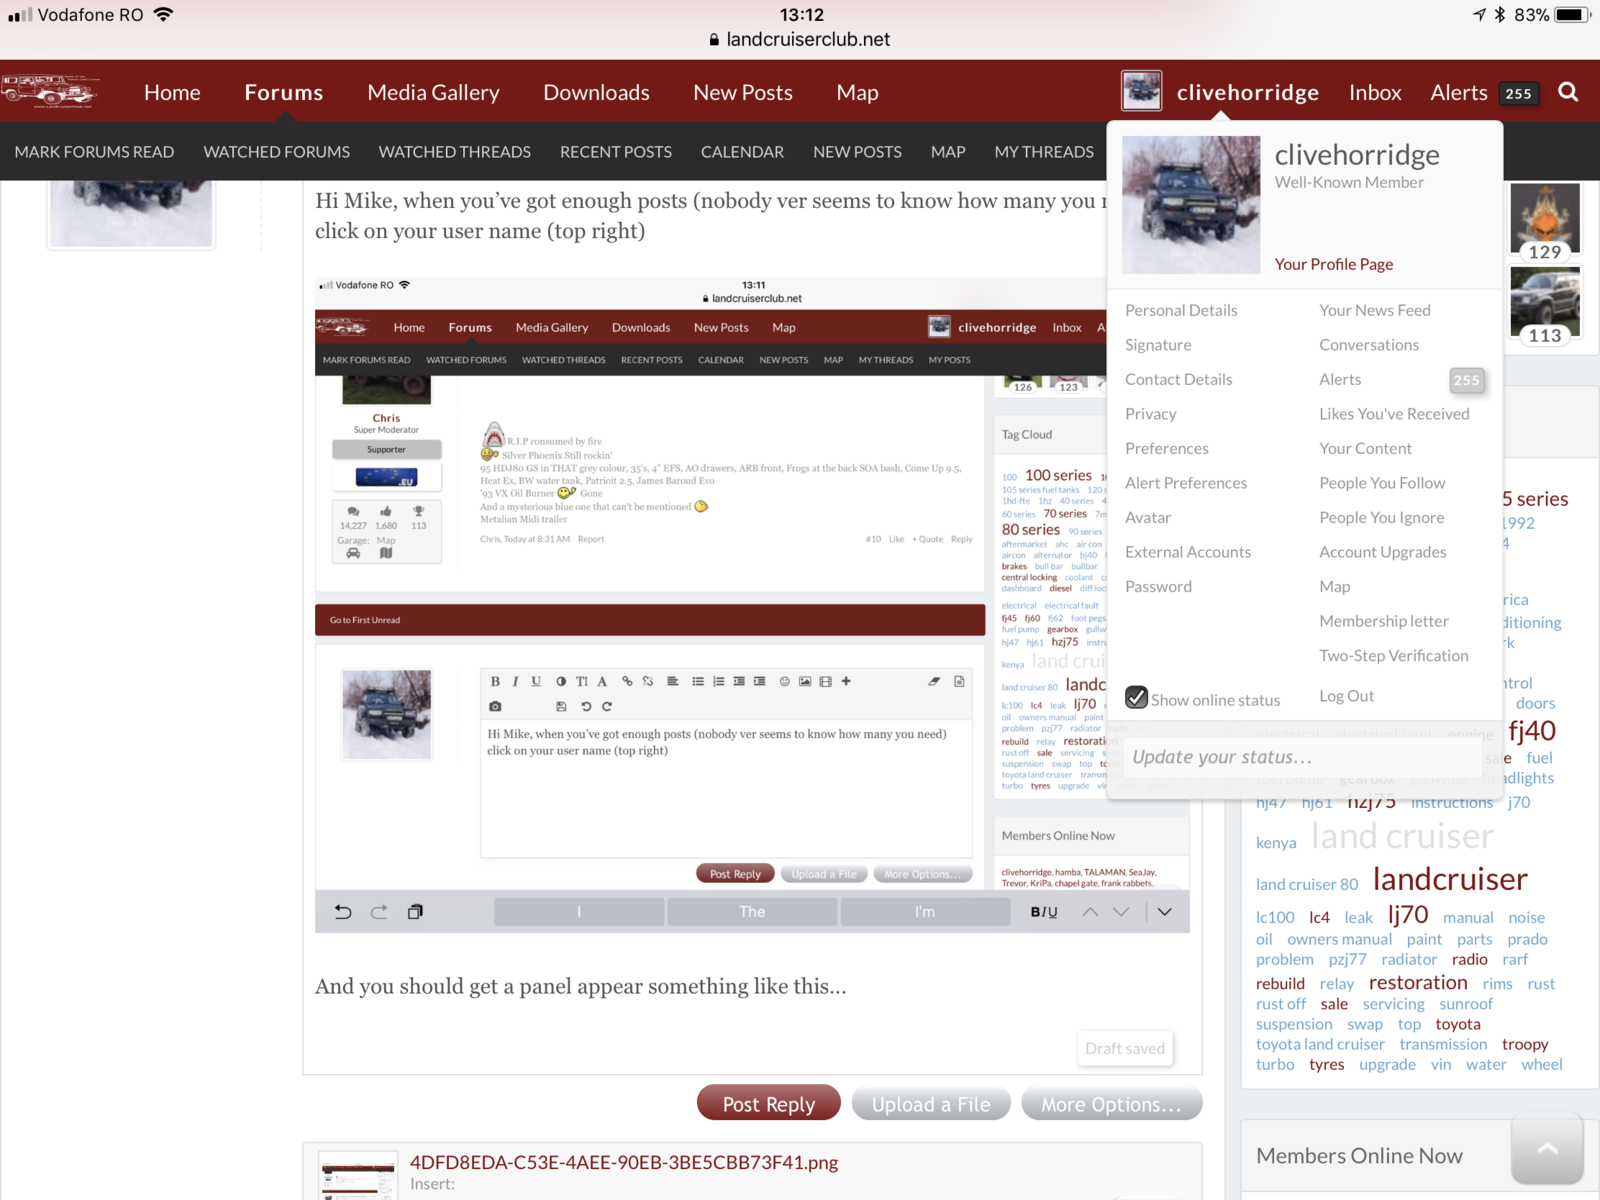Open Your Profile Page link
Viewport: 1600px width, 1200px height.
[1334, 264]
